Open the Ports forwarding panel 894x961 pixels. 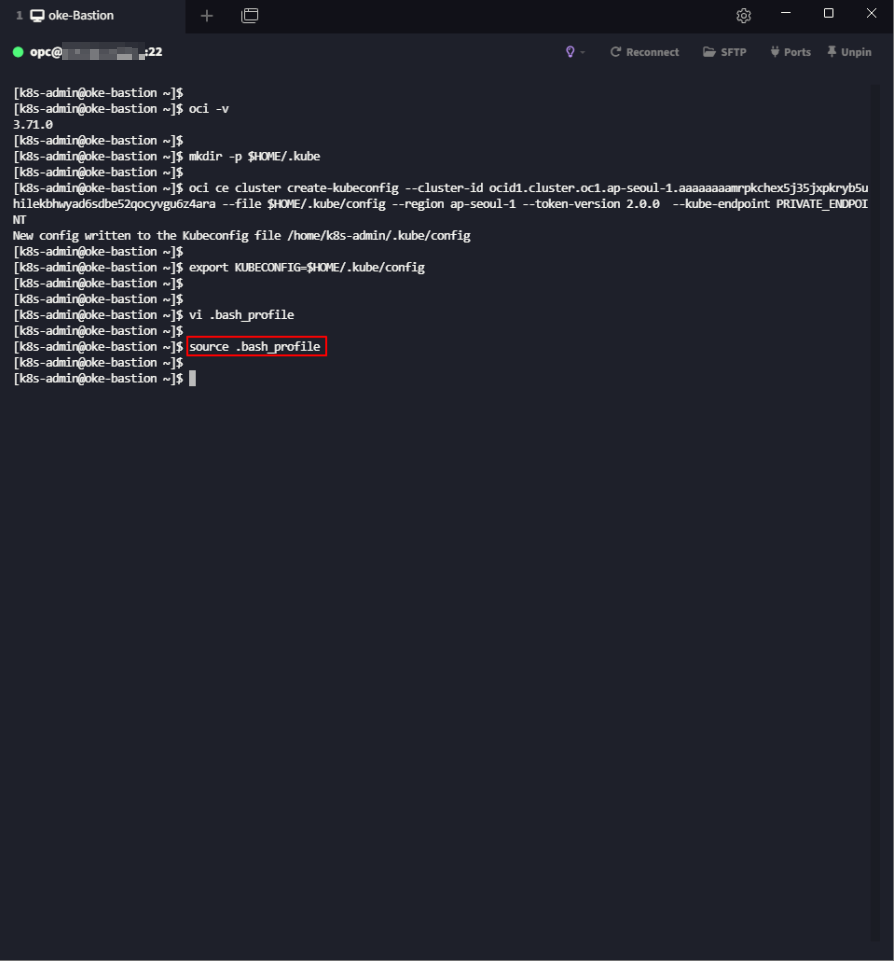[790, 52]
